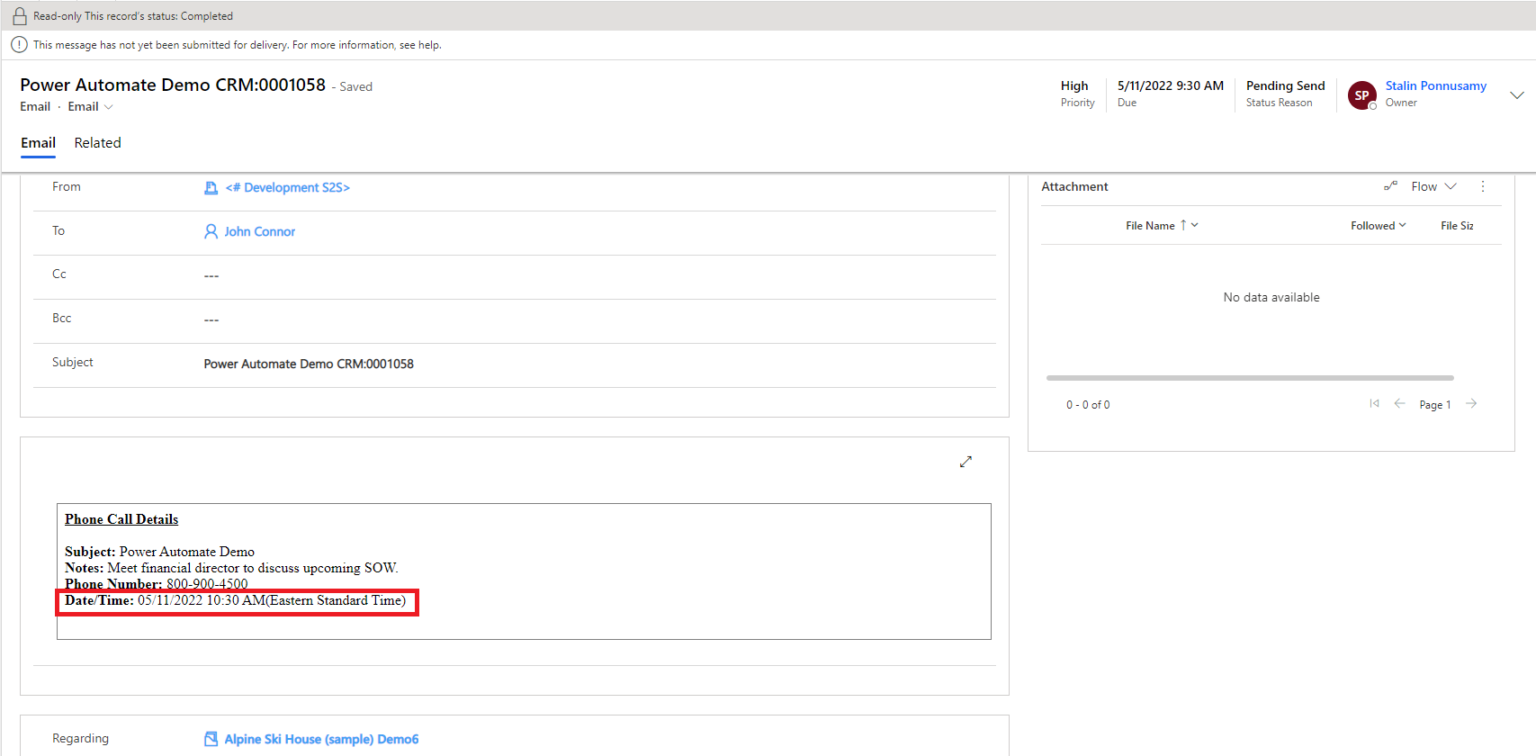Image resolution: width=1536 pixels, height=756 pixels.
Task: Click the SP owner avatar
Action: pyautogui.click(x=1361, y=94)
